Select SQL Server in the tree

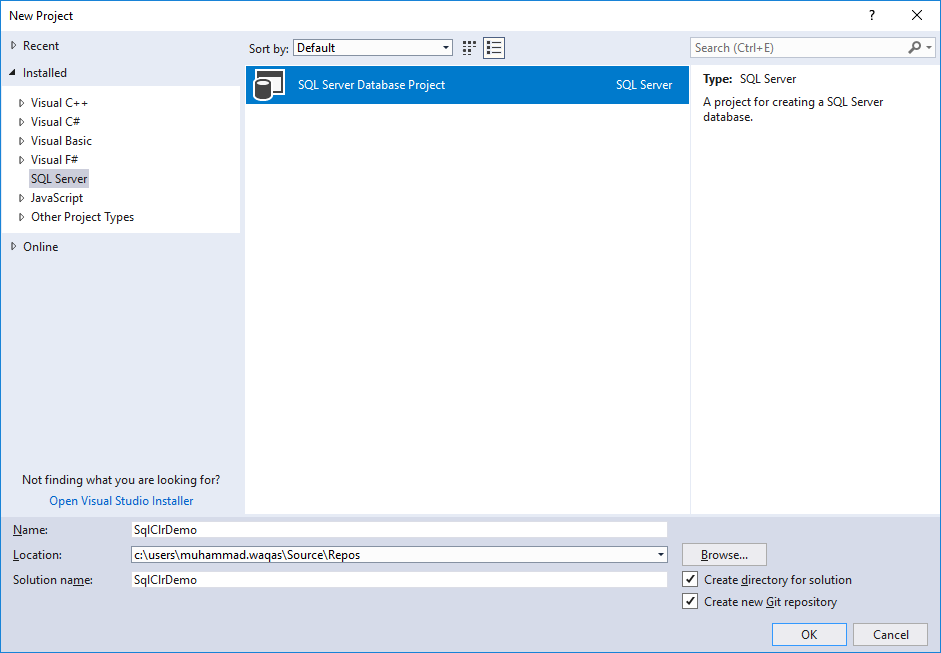coord(59,179)
